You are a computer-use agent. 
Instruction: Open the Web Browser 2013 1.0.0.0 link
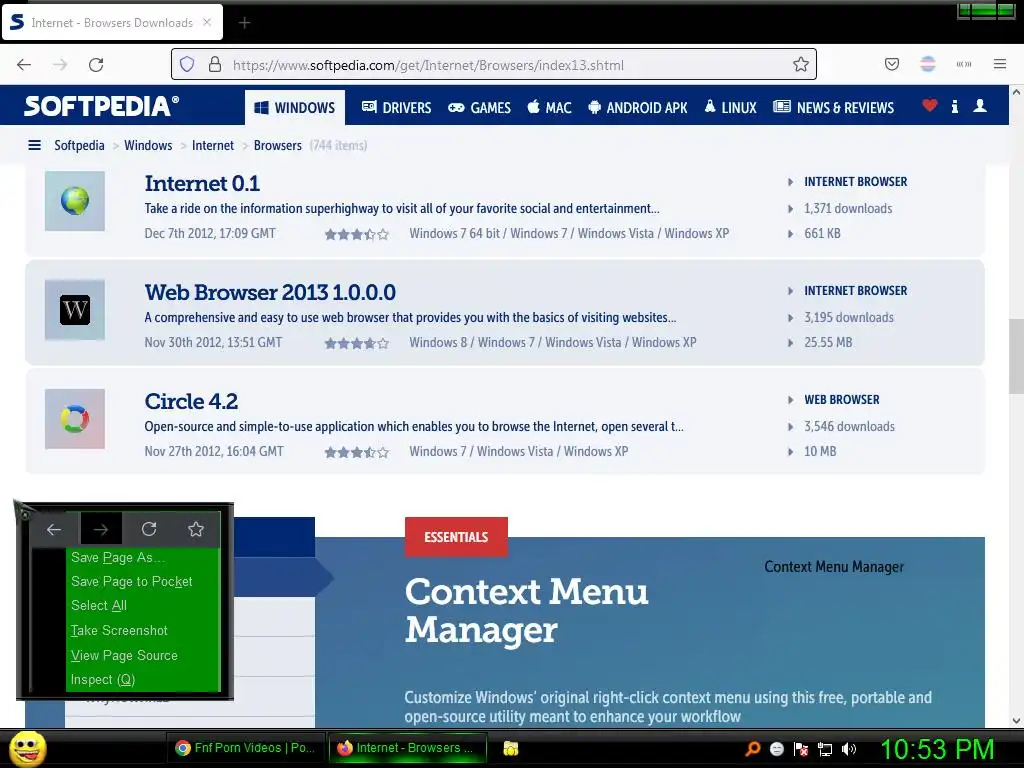[x=270, y=292]
